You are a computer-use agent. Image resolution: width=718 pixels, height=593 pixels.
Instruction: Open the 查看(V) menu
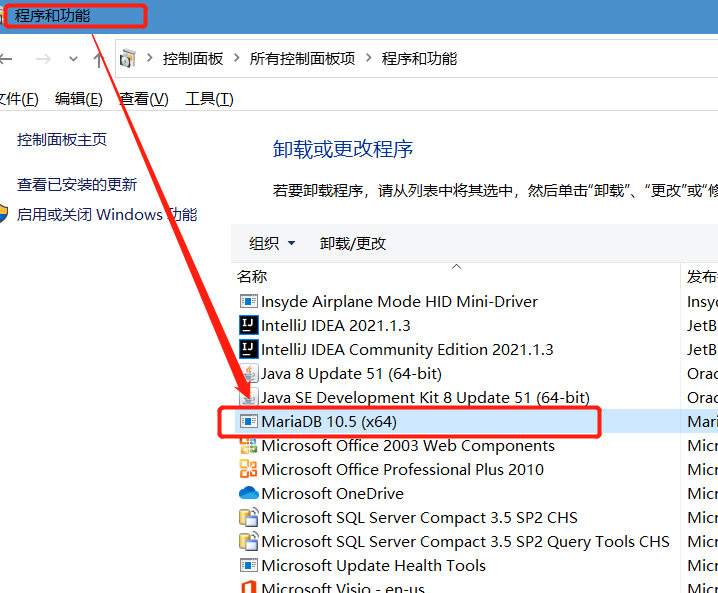tap(144, 99)
